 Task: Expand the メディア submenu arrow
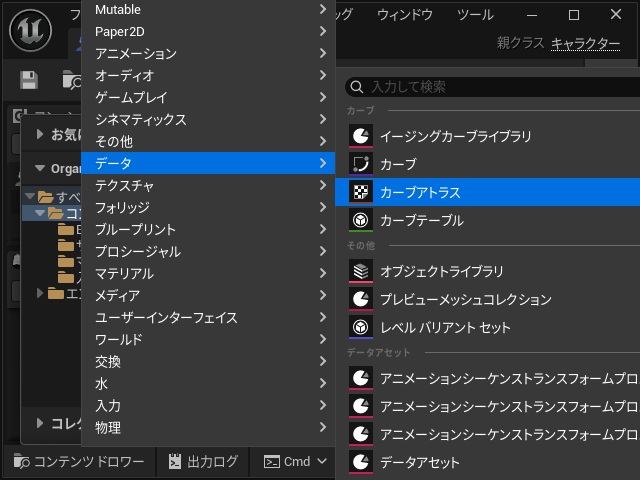point(323,296)
